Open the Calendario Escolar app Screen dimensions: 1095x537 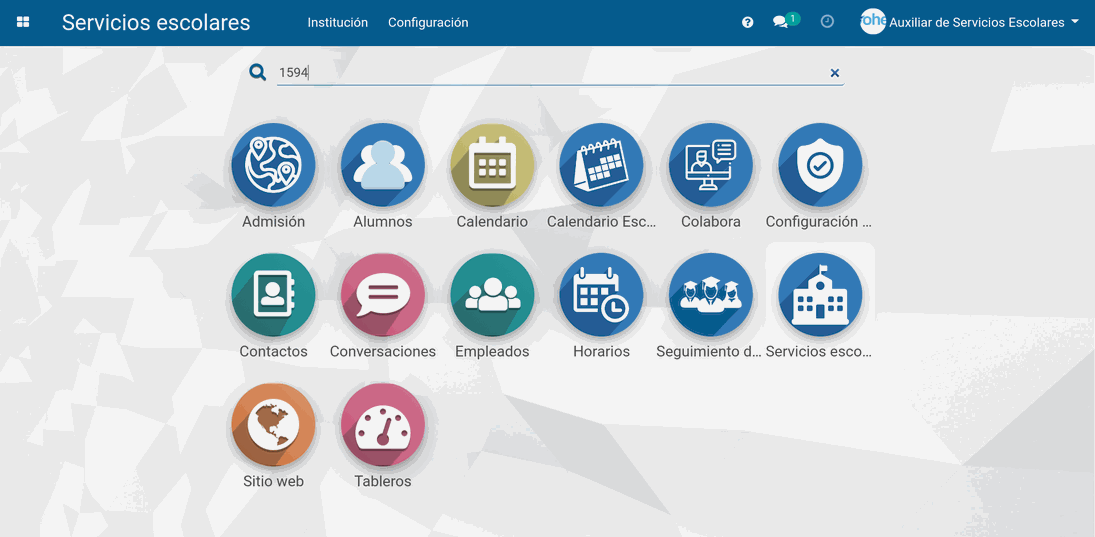pos(601,165)
